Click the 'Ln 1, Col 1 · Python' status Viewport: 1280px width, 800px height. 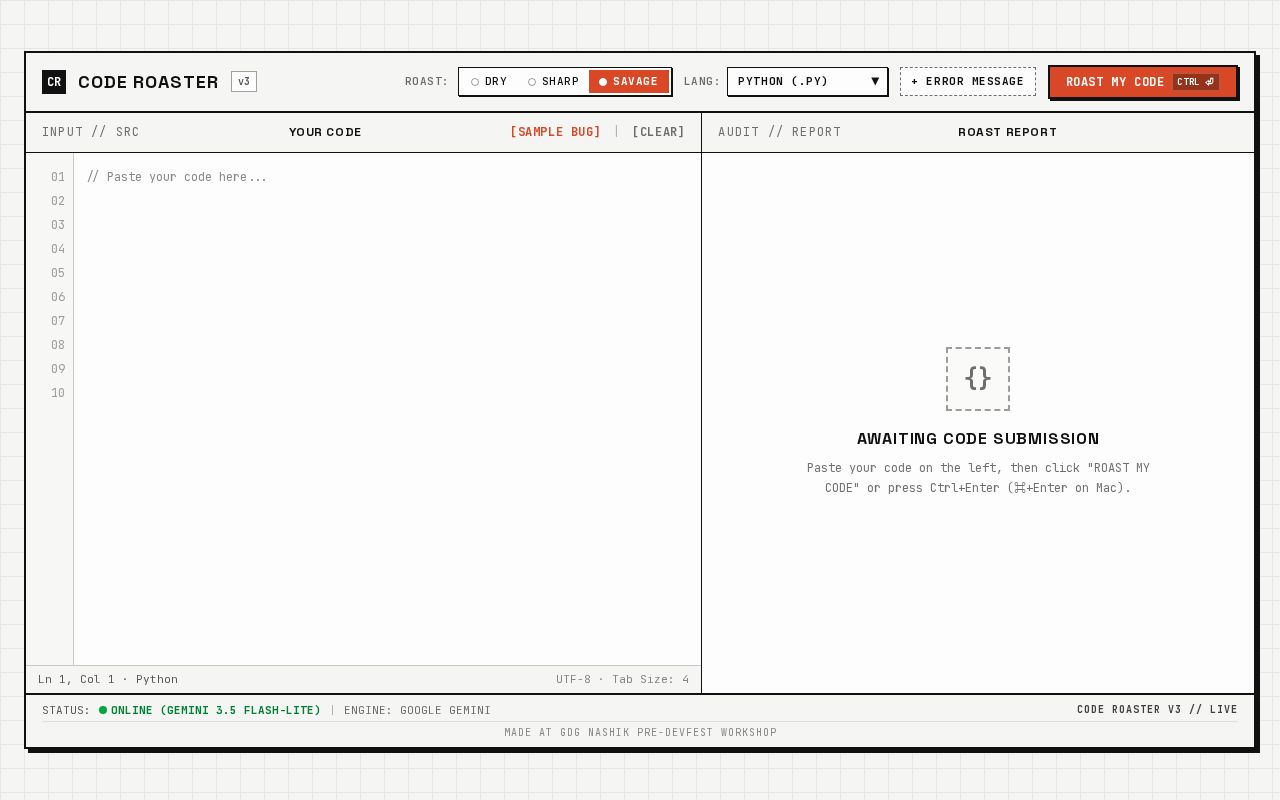(x=108, y=680)
